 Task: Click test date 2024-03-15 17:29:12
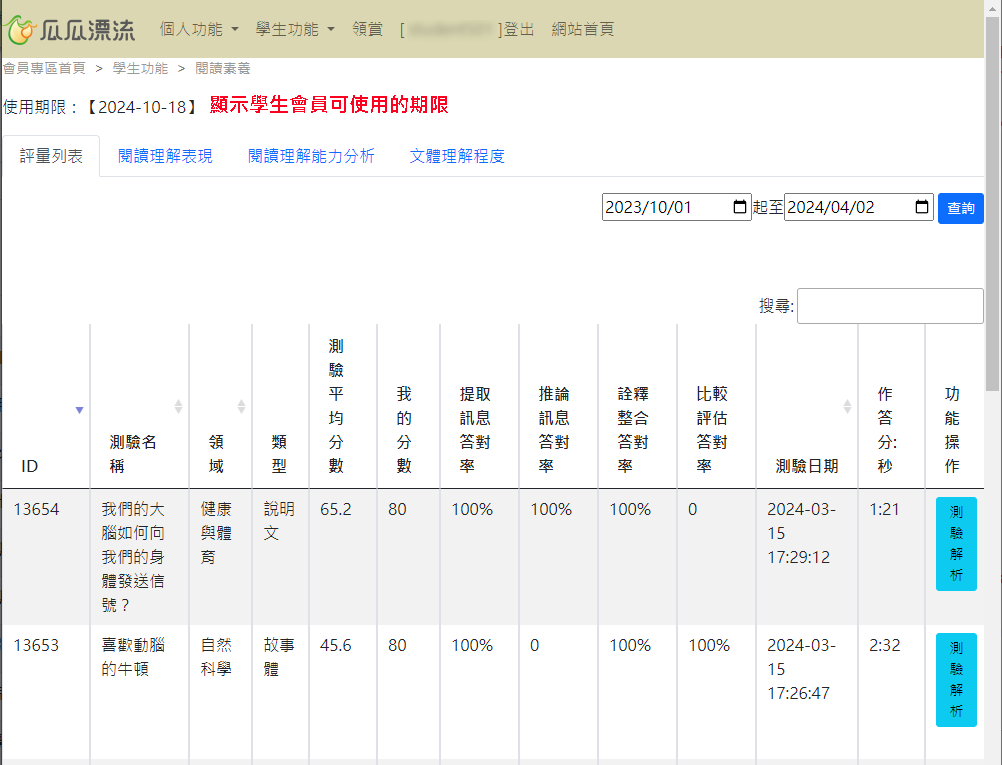pyautogui.click(x=801, y=533)
